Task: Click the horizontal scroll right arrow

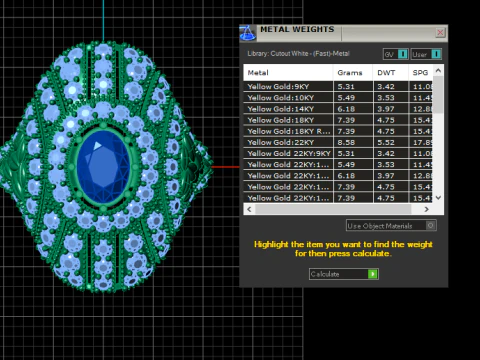Action: click(x=427, y=209)
